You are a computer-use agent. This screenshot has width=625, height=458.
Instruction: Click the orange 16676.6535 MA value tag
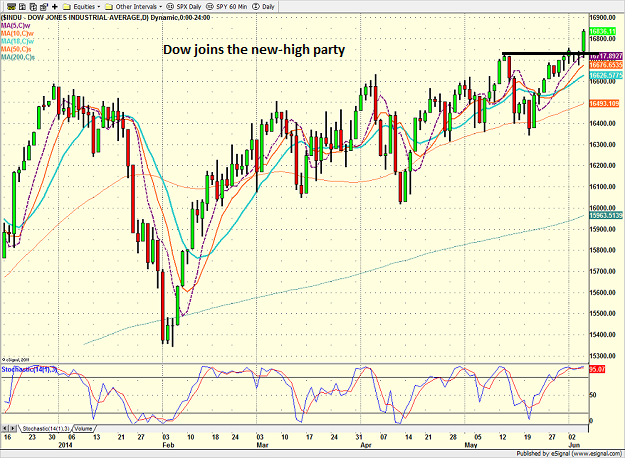pyautogui.click(x=605, y=65)
